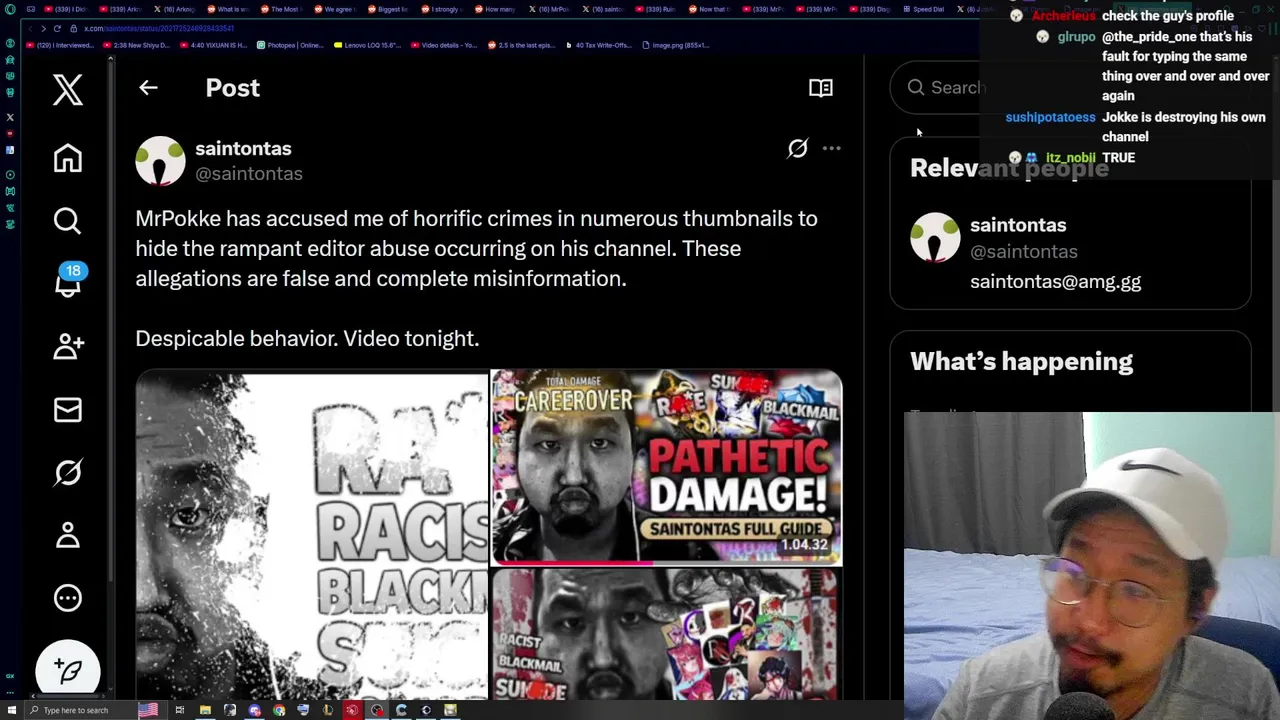Open Notifications bell with 18 badge
The image size is (1280, 720).
click(69, 282)
